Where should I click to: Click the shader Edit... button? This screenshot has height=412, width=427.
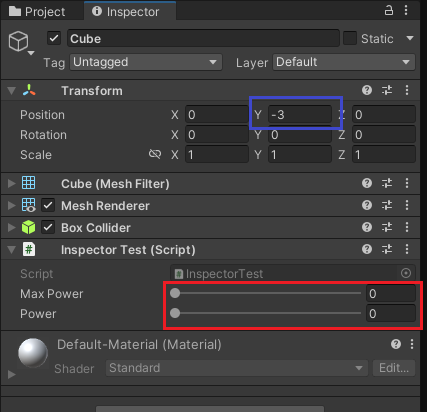pyautogui.click(x=394, y=368)
